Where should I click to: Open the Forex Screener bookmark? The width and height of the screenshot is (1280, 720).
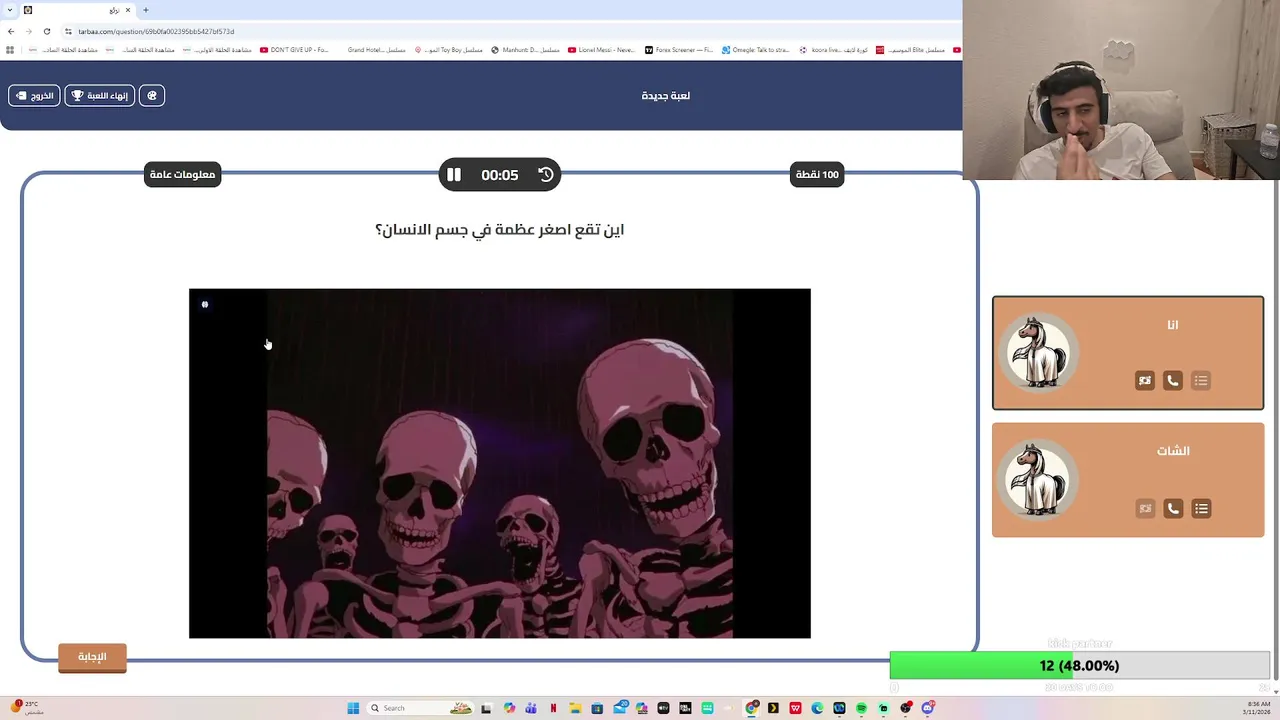679,50
